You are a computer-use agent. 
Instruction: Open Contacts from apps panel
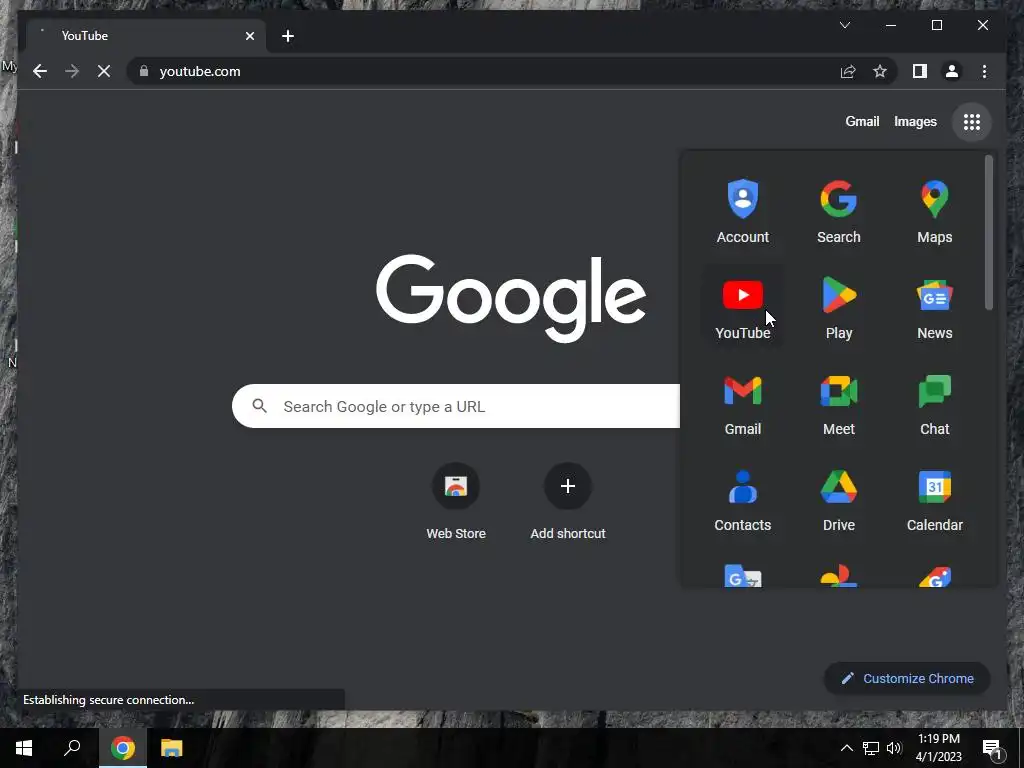pos(743,500)
